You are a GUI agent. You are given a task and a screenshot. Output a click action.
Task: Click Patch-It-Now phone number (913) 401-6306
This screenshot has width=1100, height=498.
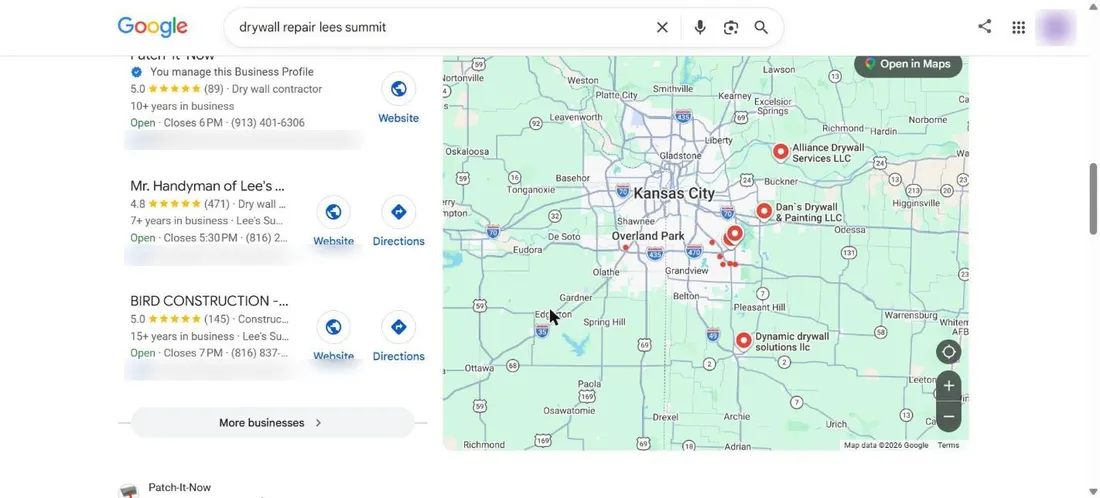pos(268,123)
